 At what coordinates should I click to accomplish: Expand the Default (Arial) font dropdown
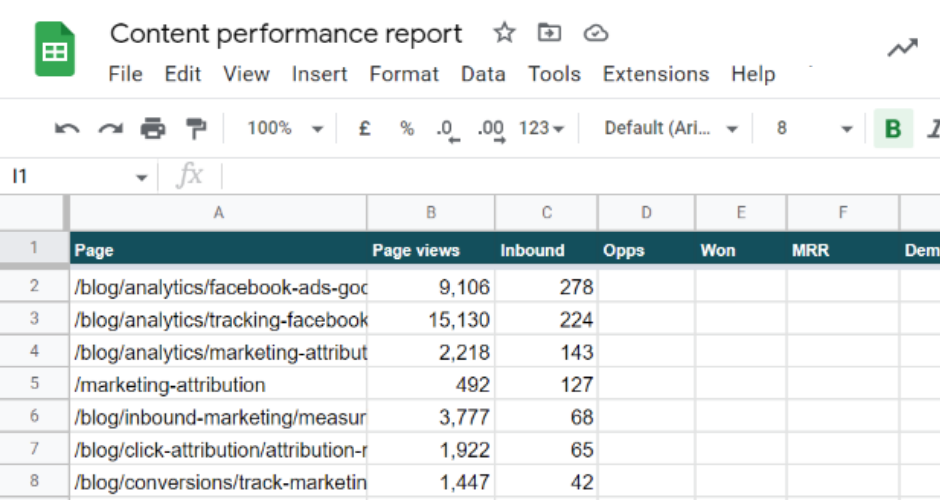(671, 128)
